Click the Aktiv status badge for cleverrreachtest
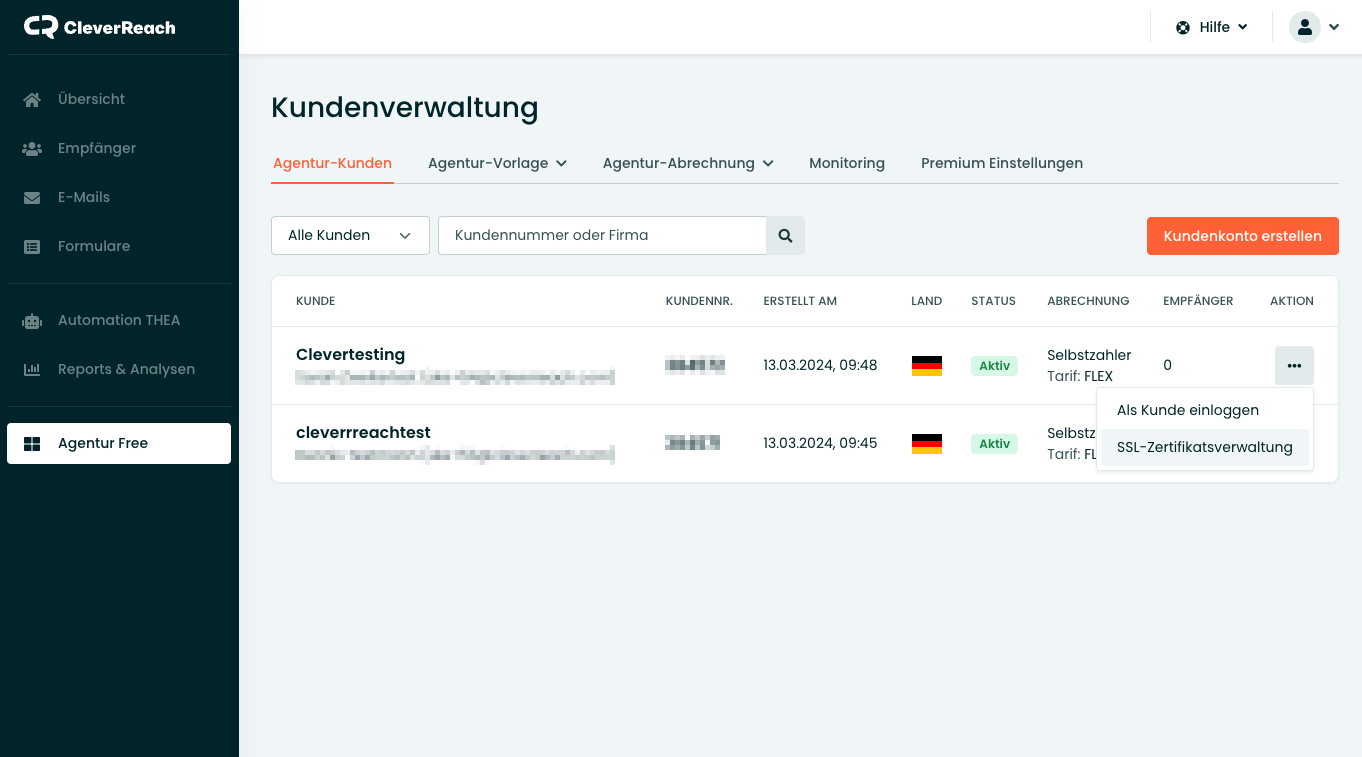 click(994, 443)
